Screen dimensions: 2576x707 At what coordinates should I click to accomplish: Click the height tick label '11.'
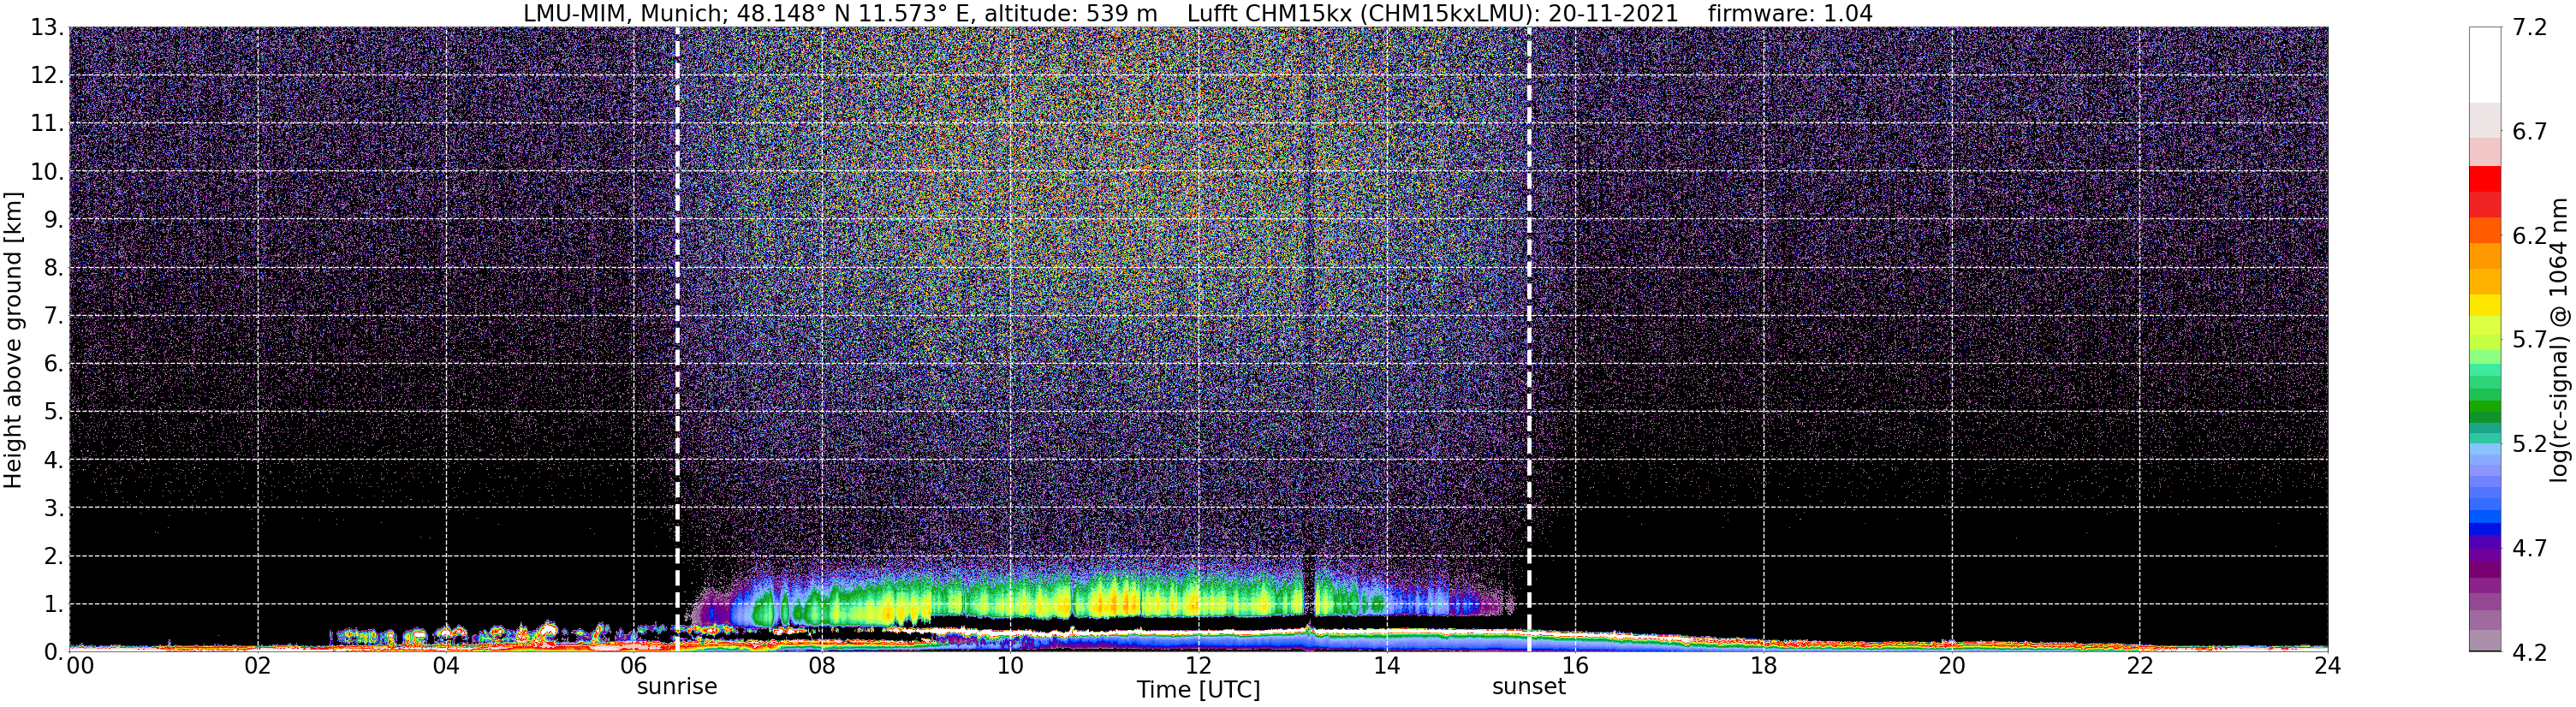point(47,124)
